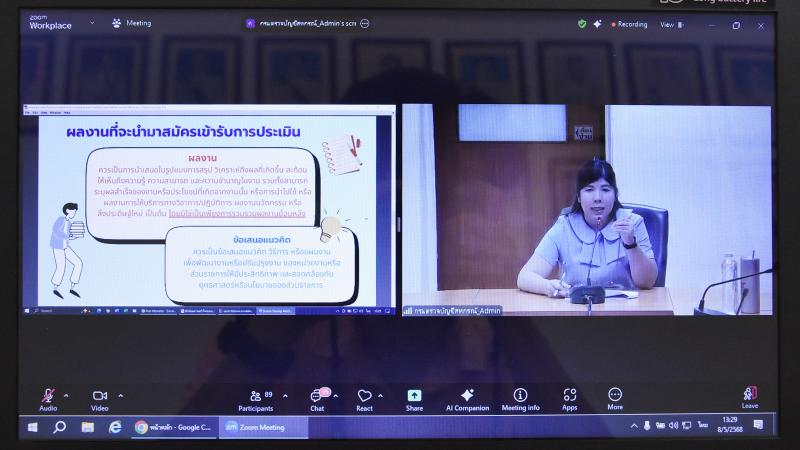
Task: Select the speaker's video tile
Action: (587, 210)
